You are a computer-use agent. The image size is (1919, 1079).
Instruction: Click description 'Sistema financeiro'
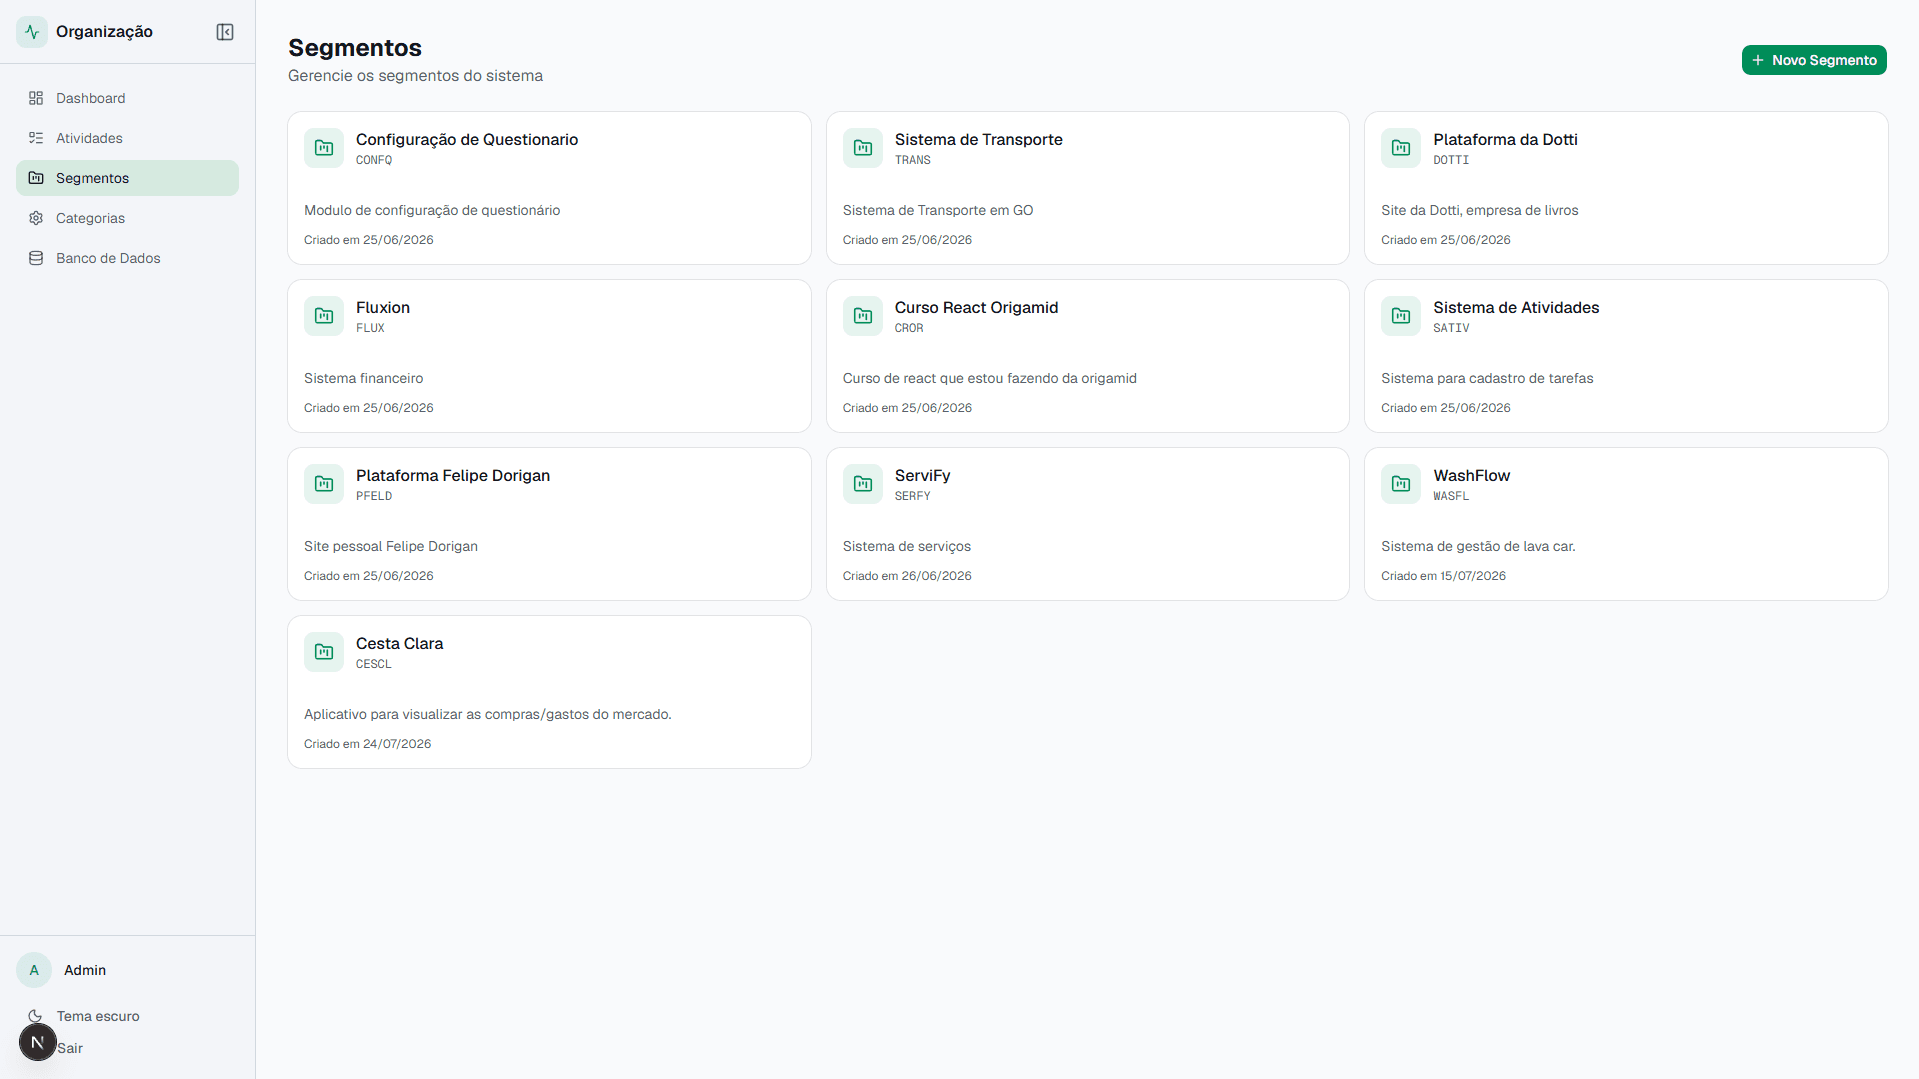pyautogui.click(x=363, y=378)
